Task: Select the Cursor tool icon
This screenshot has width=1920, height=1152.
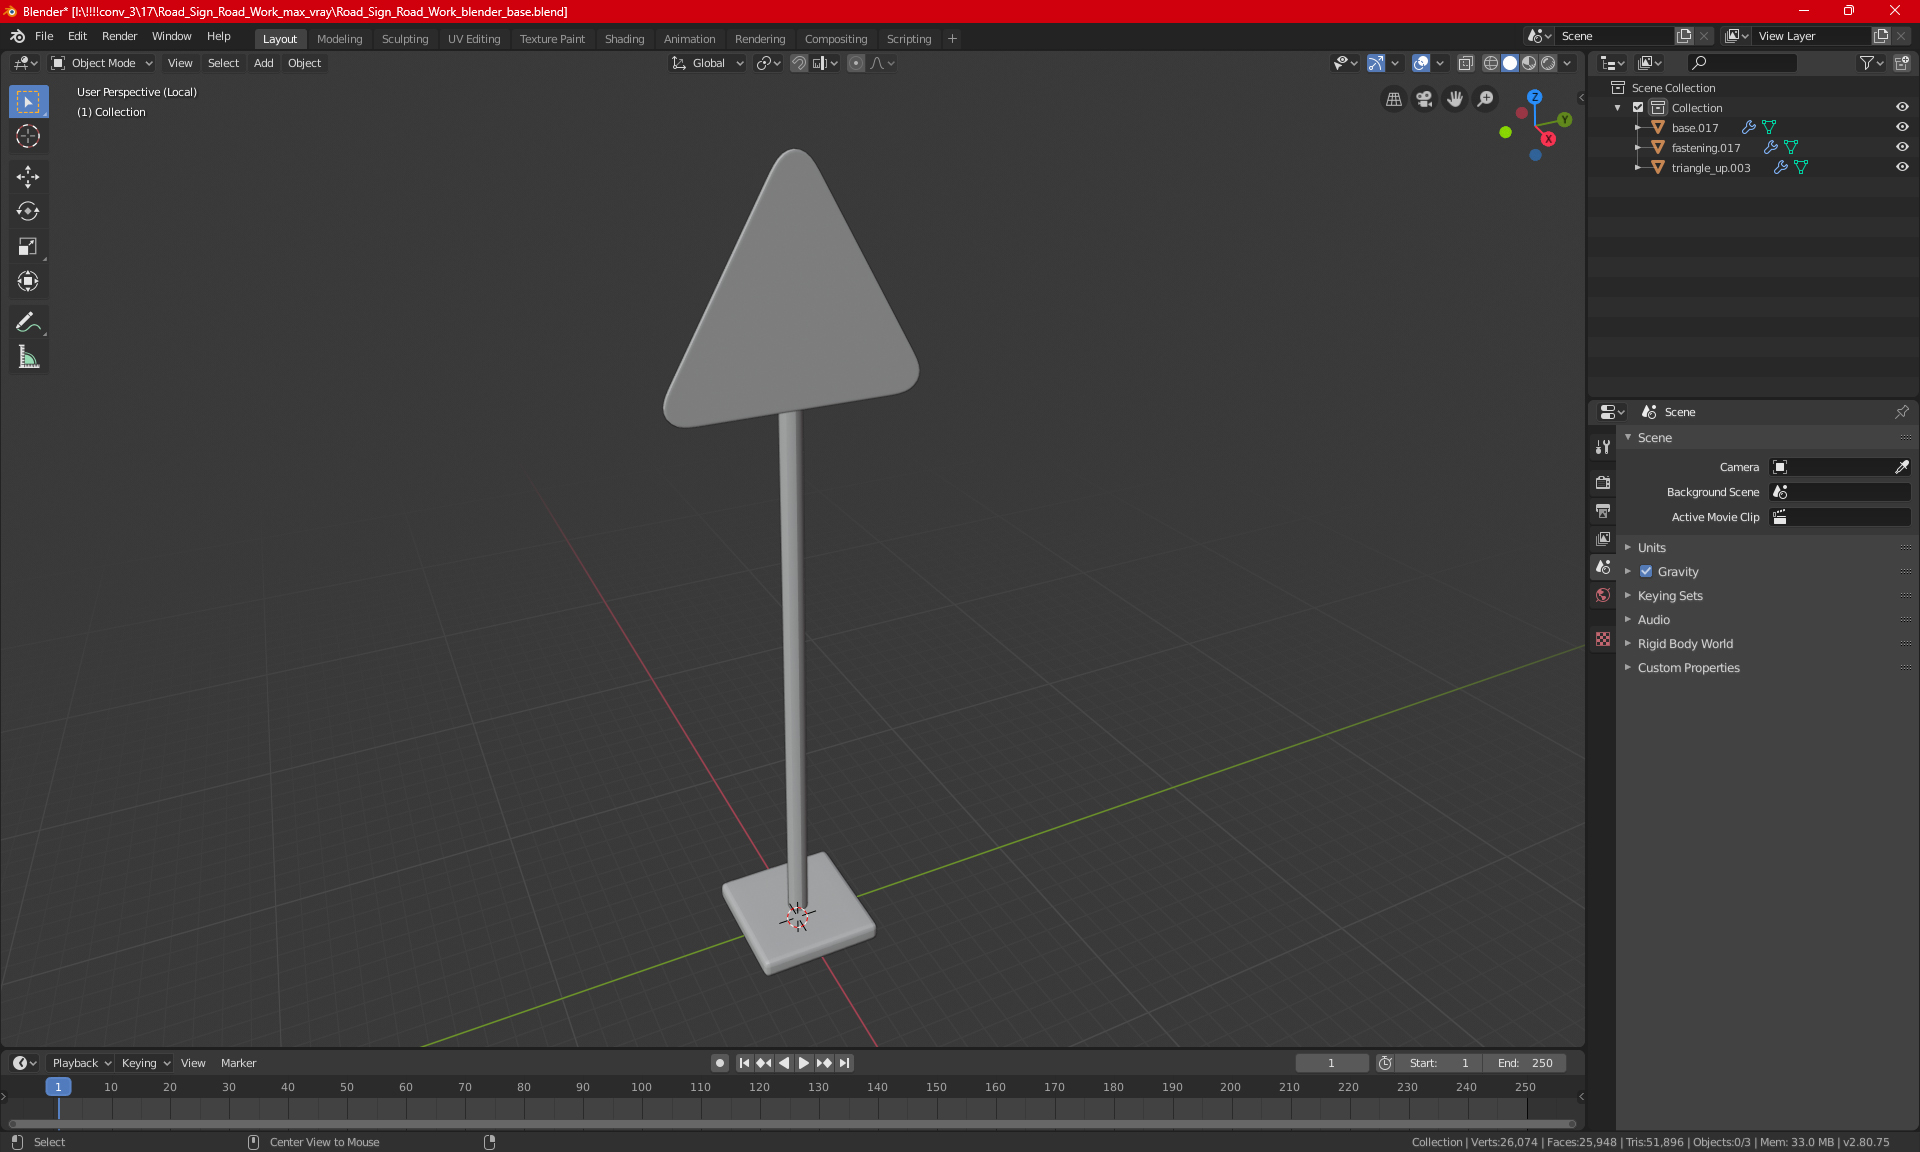Action: click(27, 136)
